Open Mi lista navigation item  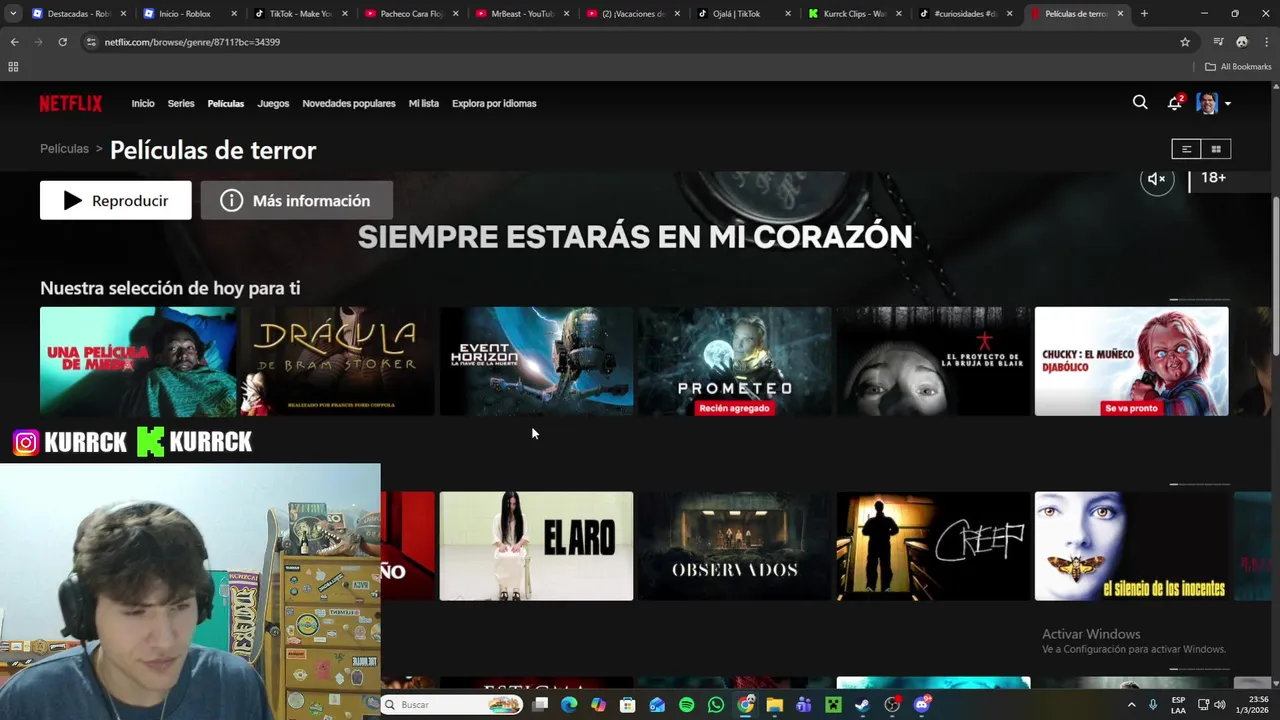tap(424, 103)
